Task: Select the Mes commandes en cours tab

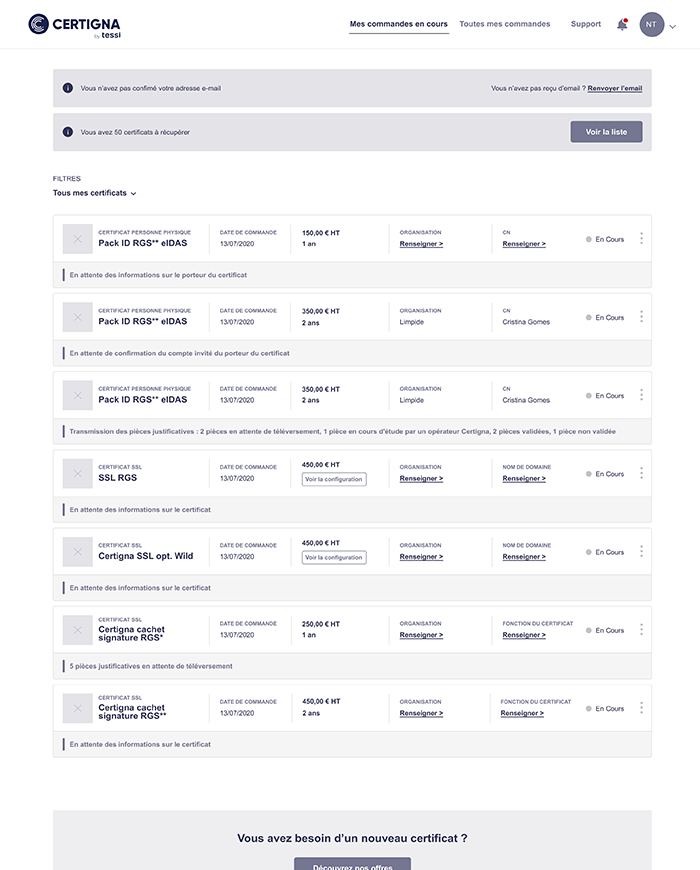Action: pyautogui.click(x=399, y=24)
